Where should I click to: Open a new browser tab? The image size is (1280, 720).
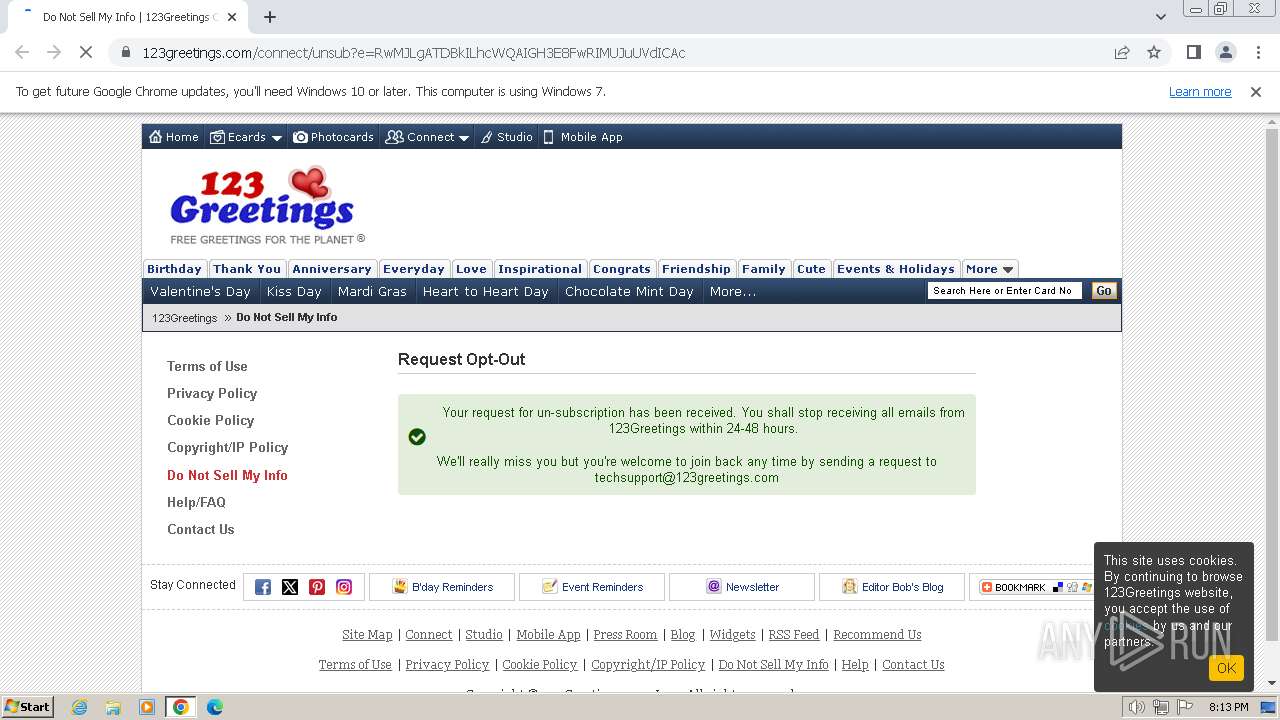(x=270, y=16)
